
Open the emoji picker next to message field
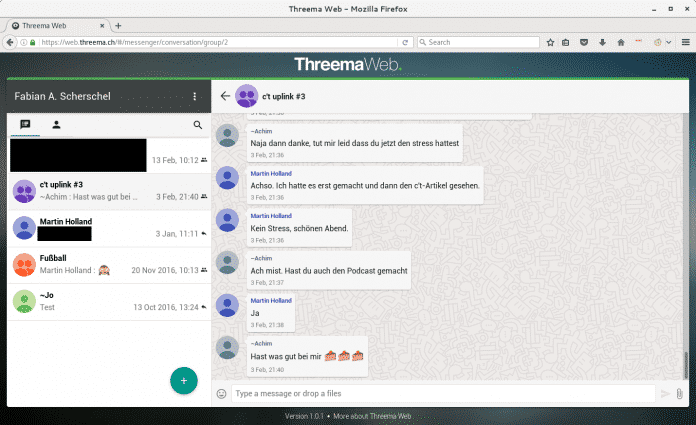click(221, 393)
